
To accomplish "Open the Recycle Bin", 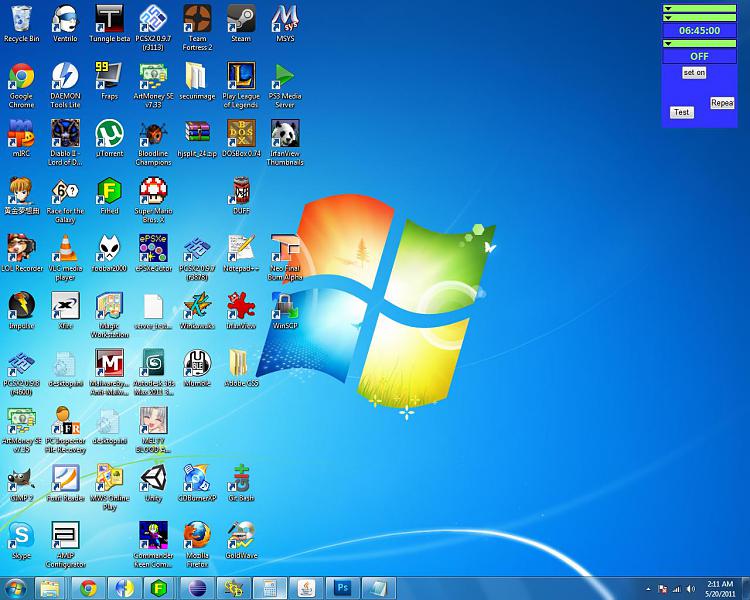I will [x=21, y=23].
